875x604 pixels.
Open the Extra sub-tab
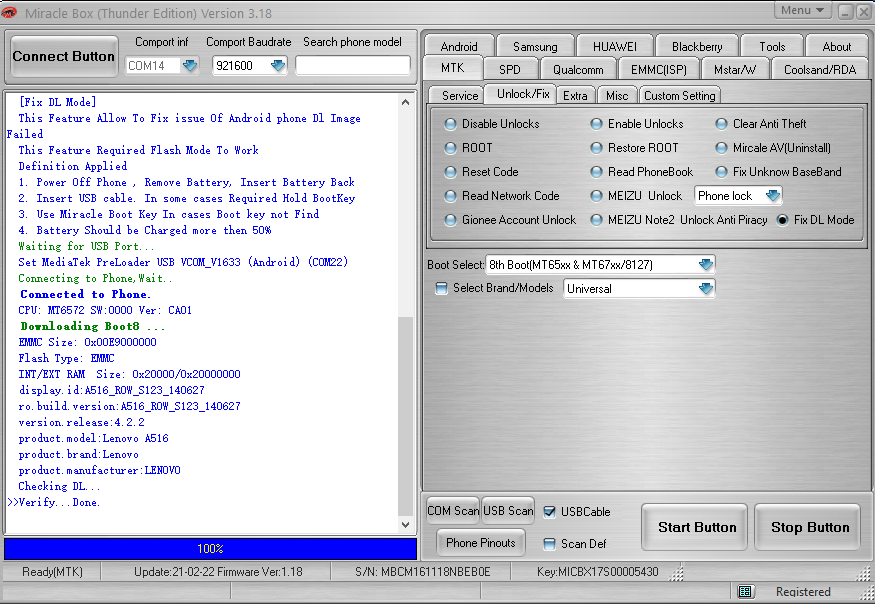(x=575, y=95)
